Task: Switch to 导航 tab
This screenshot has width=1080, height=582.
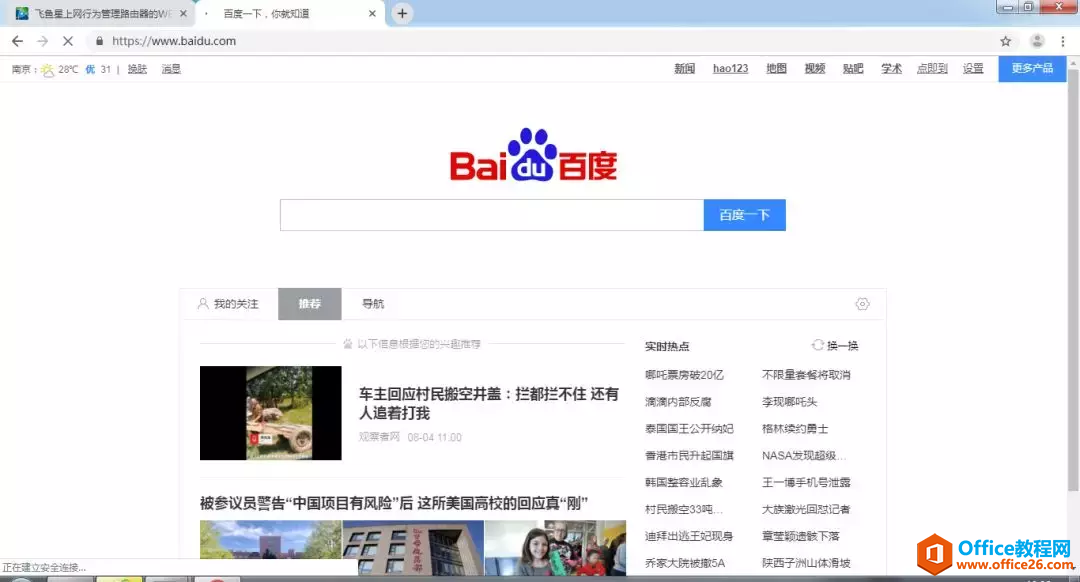Action: (373, 304)
